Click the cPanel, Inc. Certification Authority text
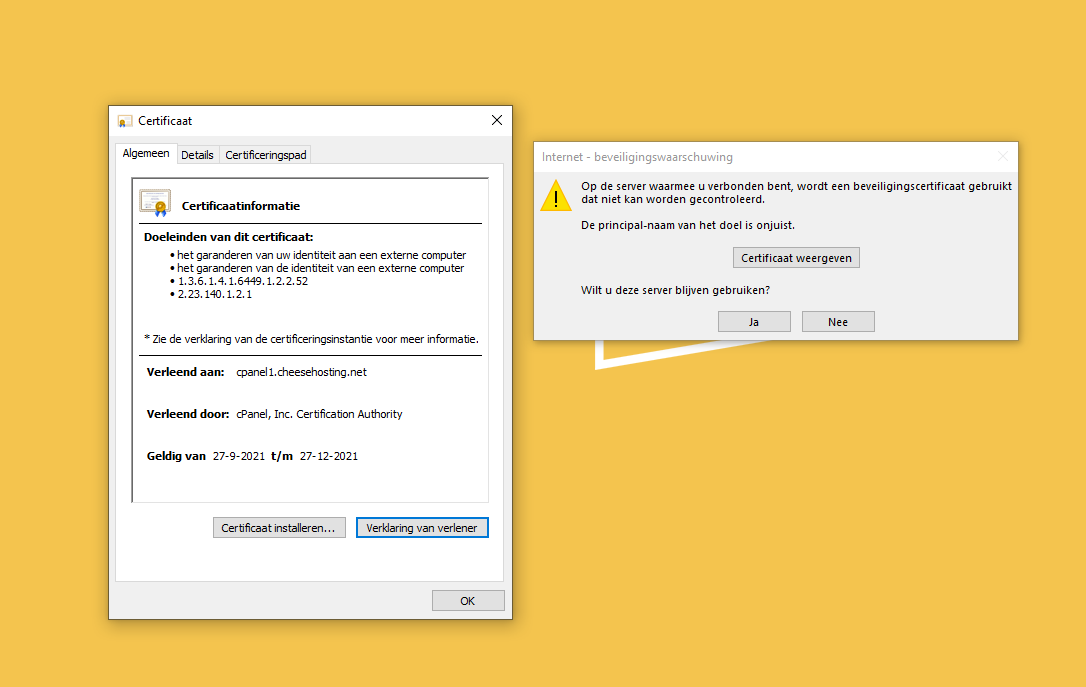The height and width of the screenshot is (687, 1086). (x=319, y=414)
